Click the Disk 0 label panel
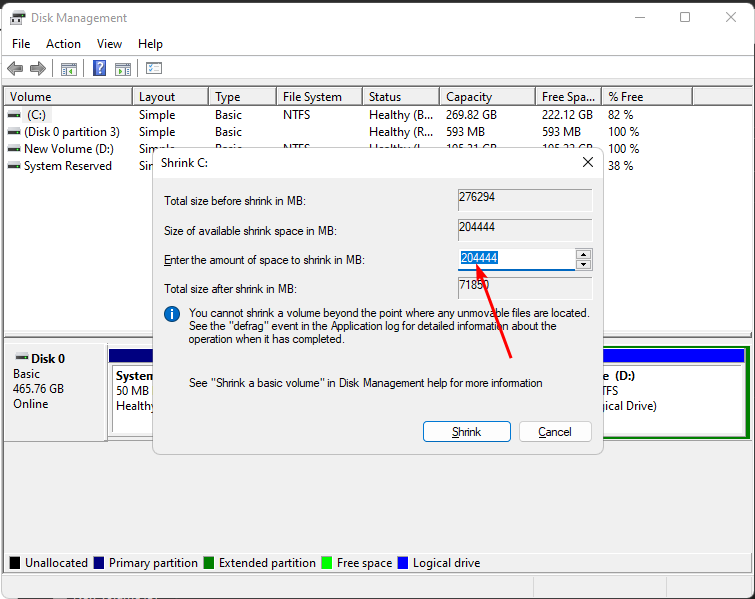755x599 pixels. (55, 392)
